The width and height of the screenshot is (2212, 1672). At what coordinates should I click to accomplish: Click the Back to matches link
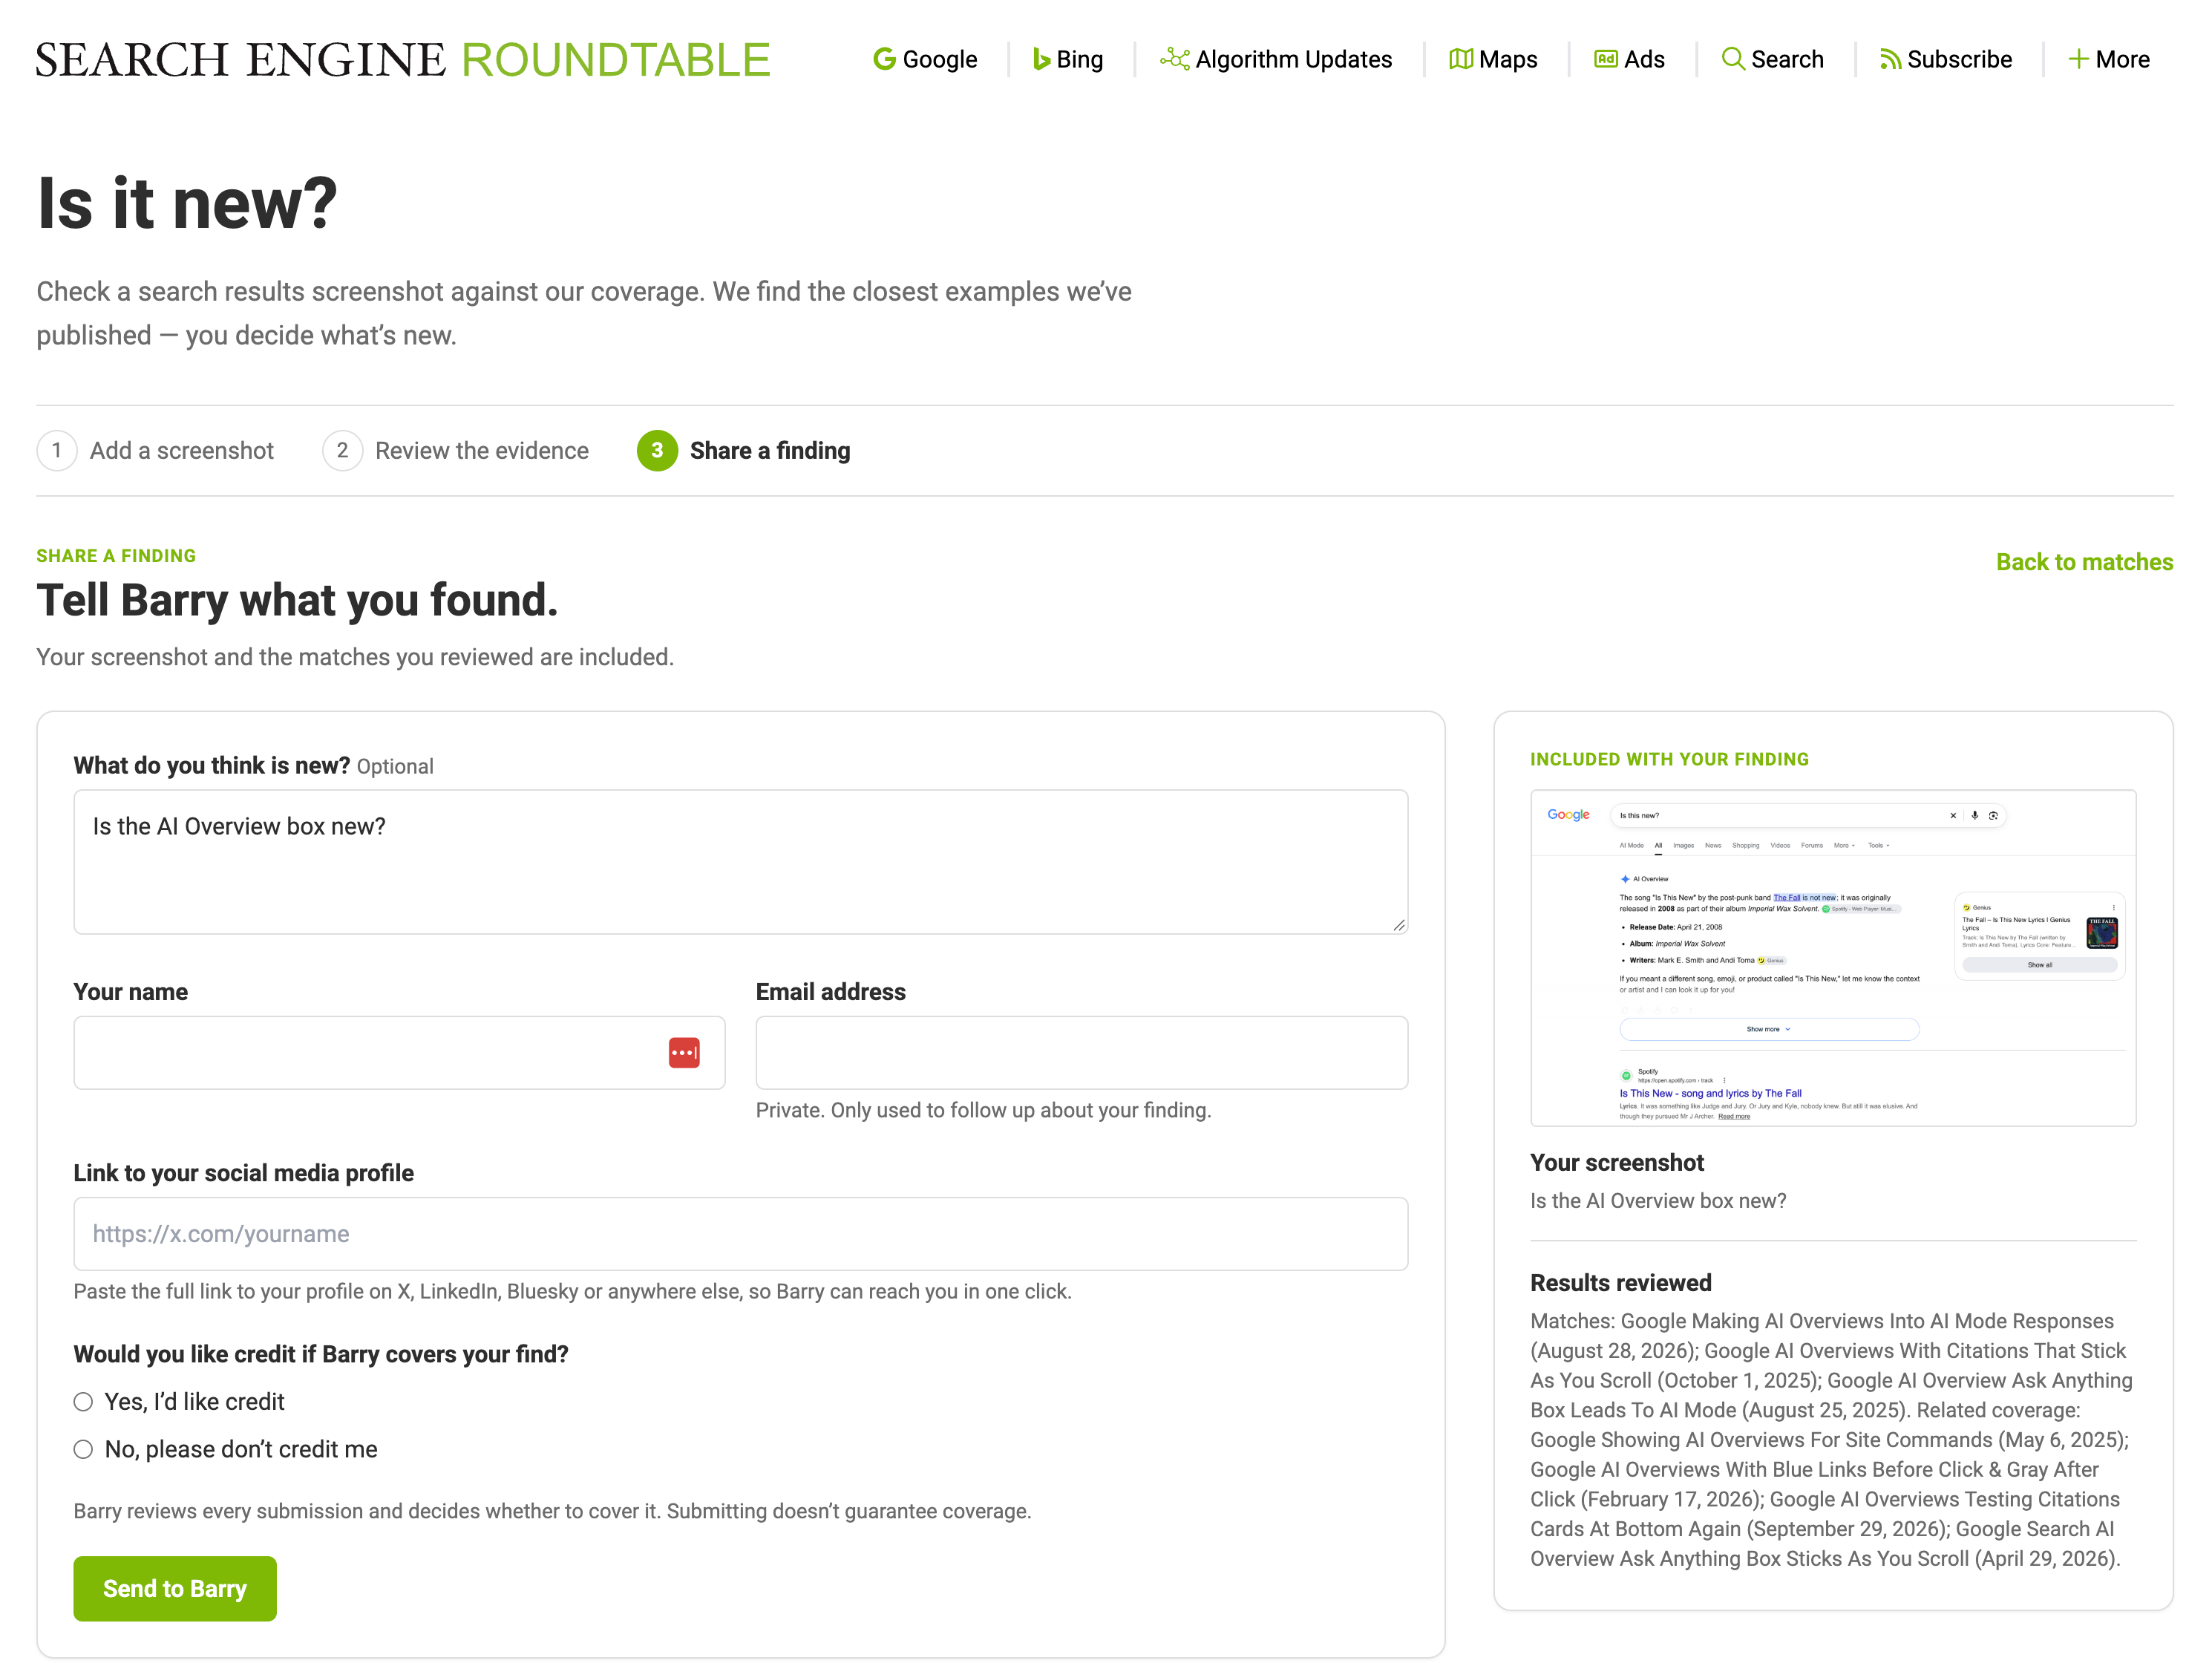tap(2084, 562)
